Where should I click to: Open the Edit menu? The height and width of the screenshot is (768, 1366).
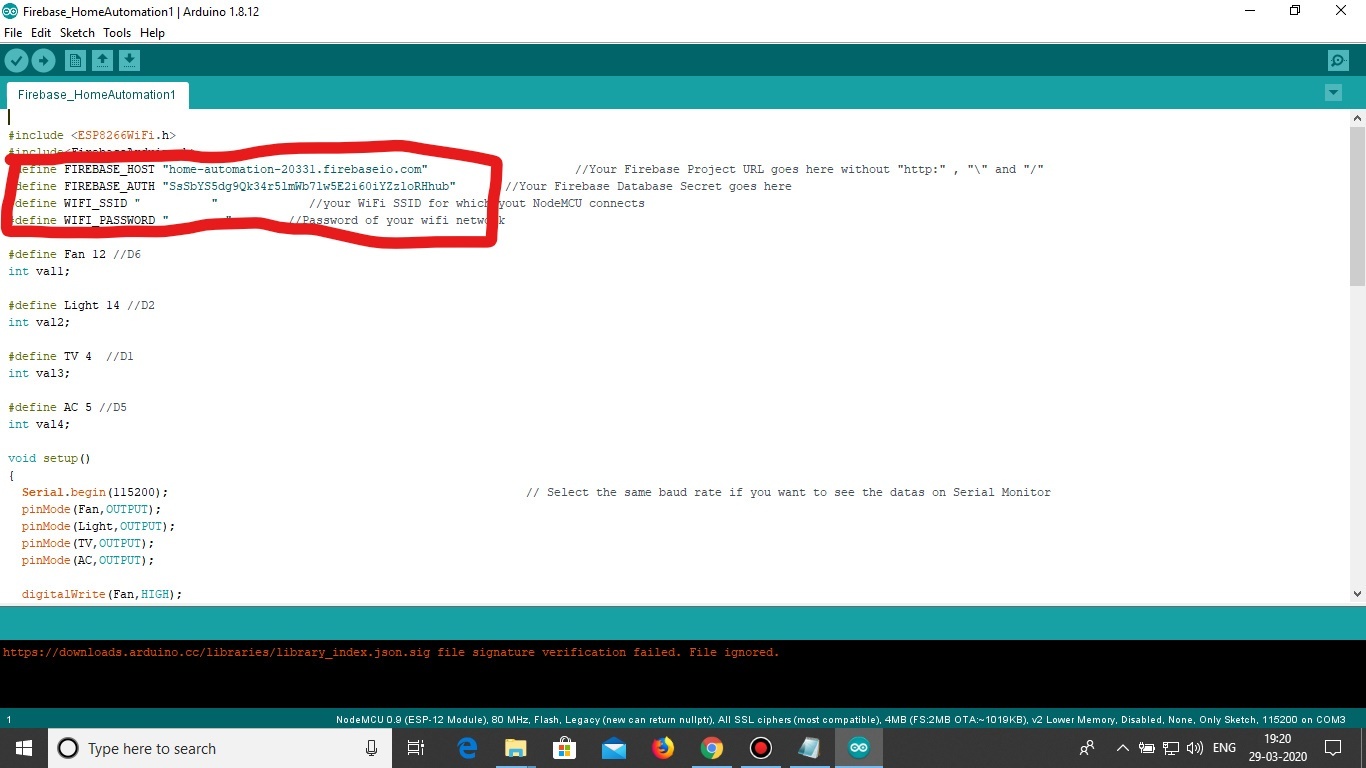(41, 33)
